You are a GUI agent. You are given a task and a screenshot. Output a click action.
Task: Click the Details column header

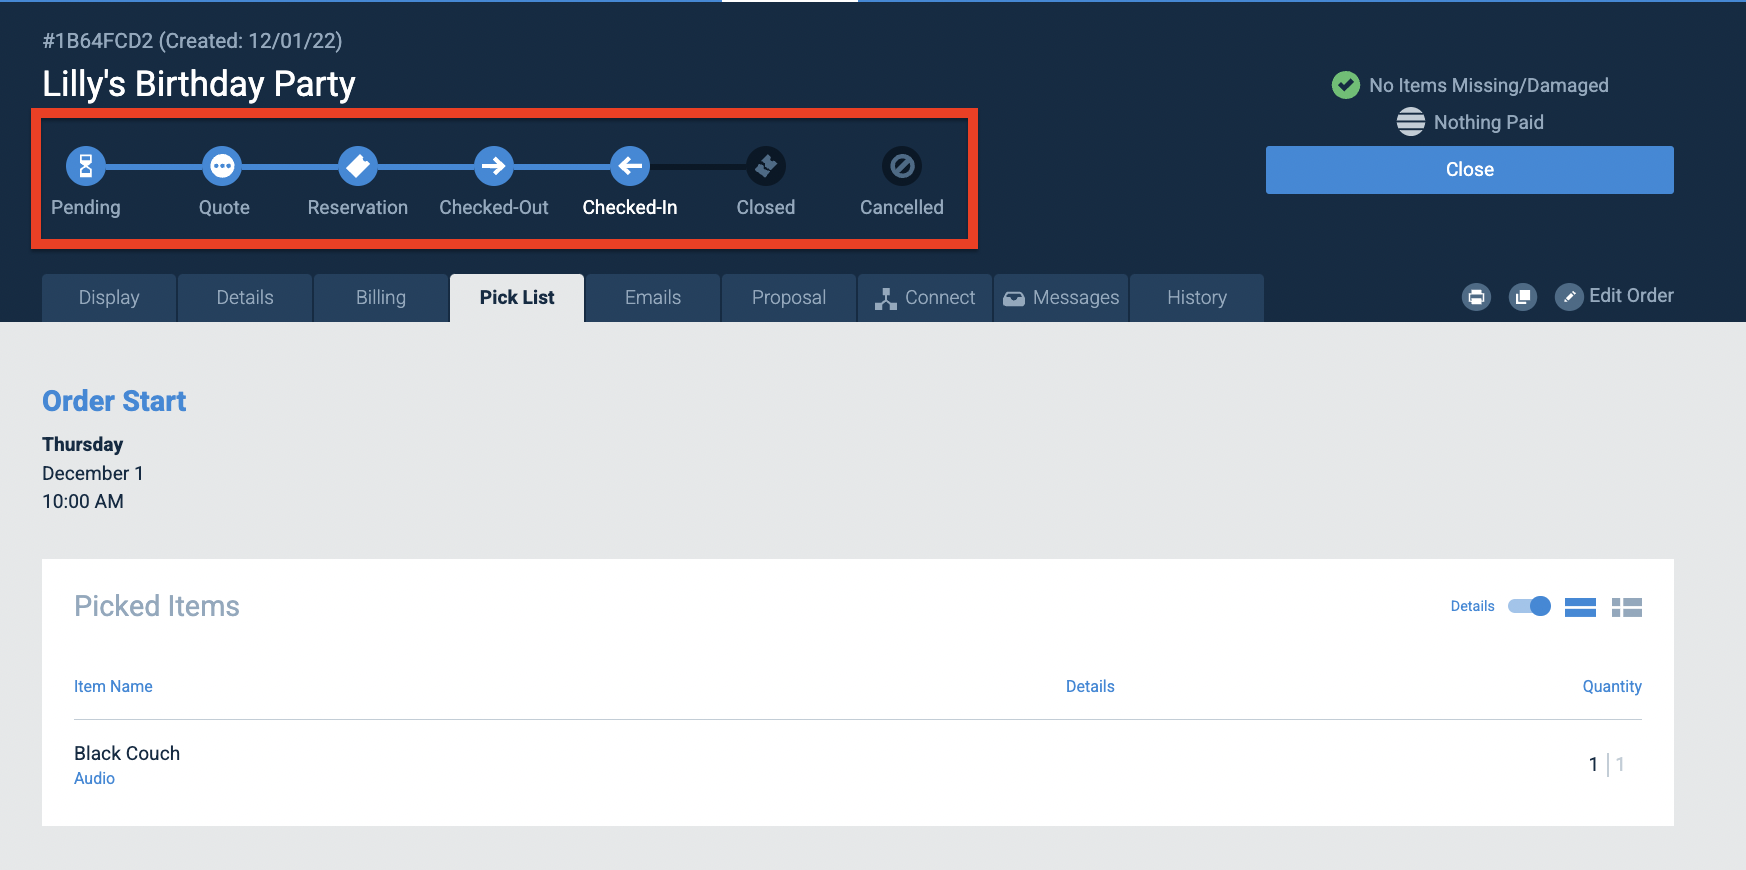coord(1090,686)
